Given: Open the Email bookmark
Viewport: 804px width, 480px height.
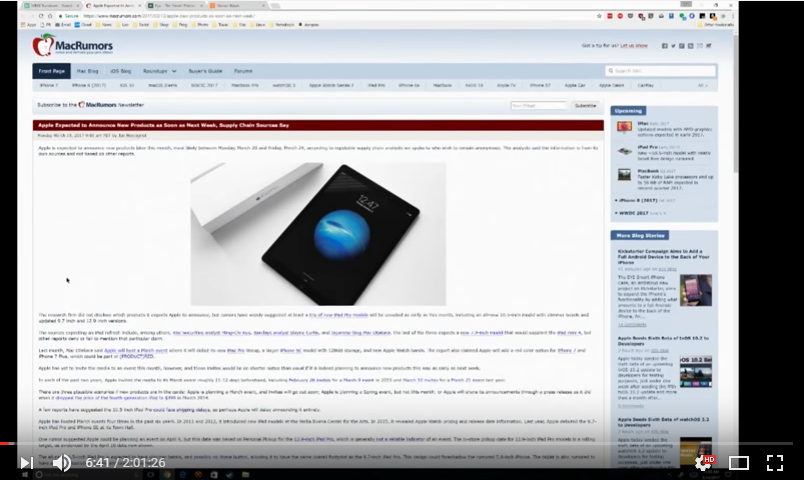Looking at the screenshot, I should 63,25.
